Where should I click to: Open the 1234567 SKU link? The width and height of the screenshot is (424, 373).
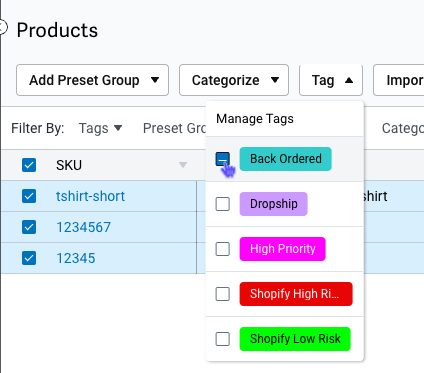click(x=83, y=227)
